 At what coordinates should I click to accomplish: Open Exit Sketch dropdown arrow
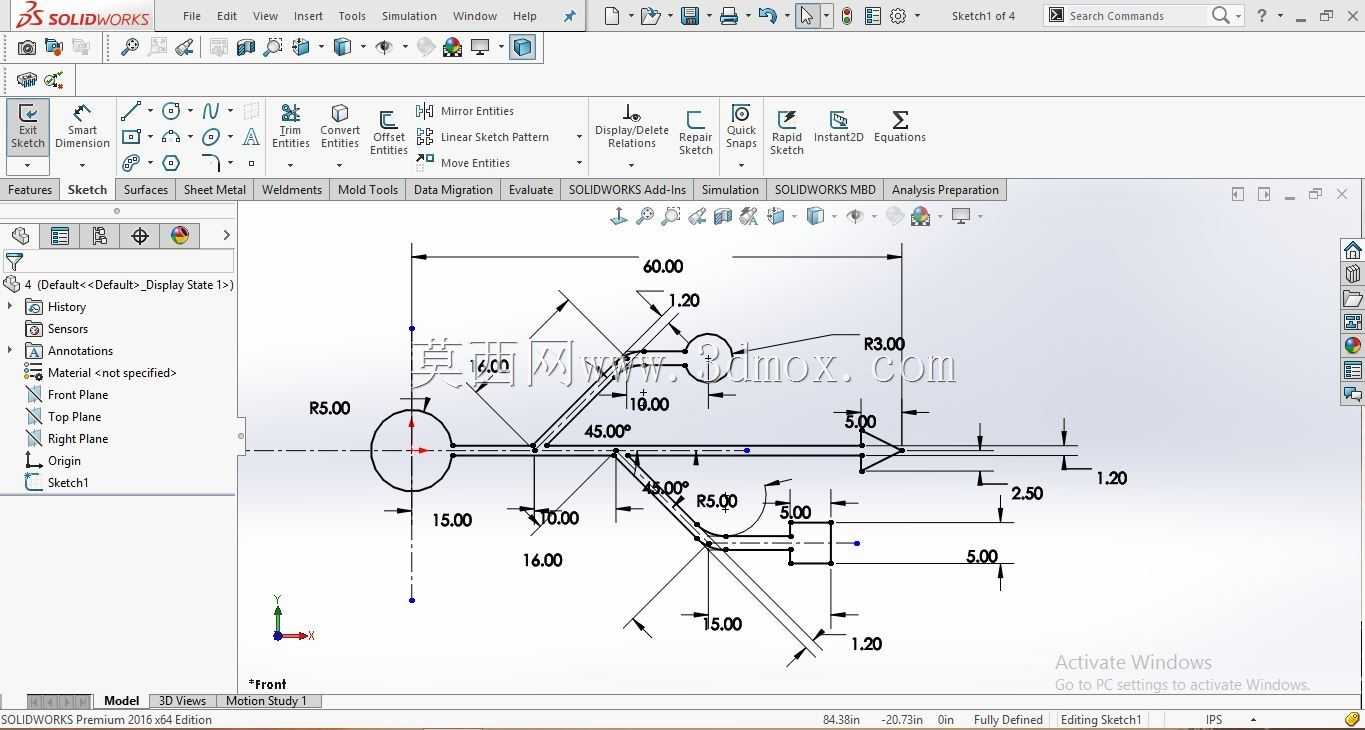tap(28, 165)
